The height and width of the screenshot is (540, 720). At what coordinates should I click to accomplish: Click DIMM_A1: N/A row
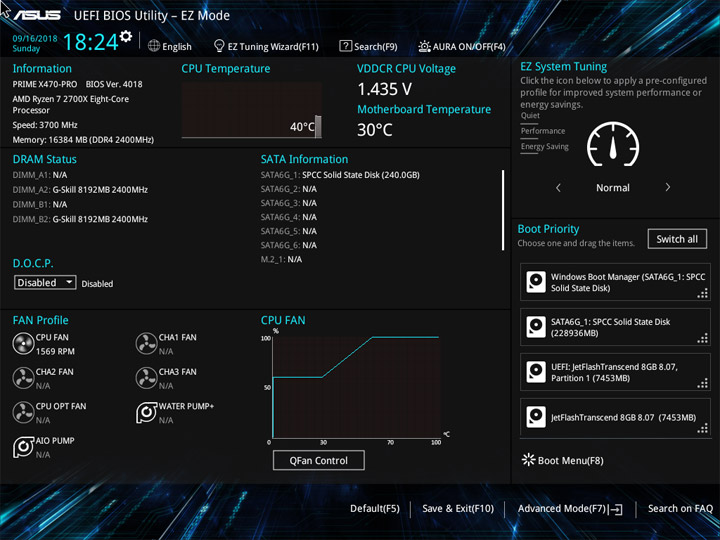[39, 175]
